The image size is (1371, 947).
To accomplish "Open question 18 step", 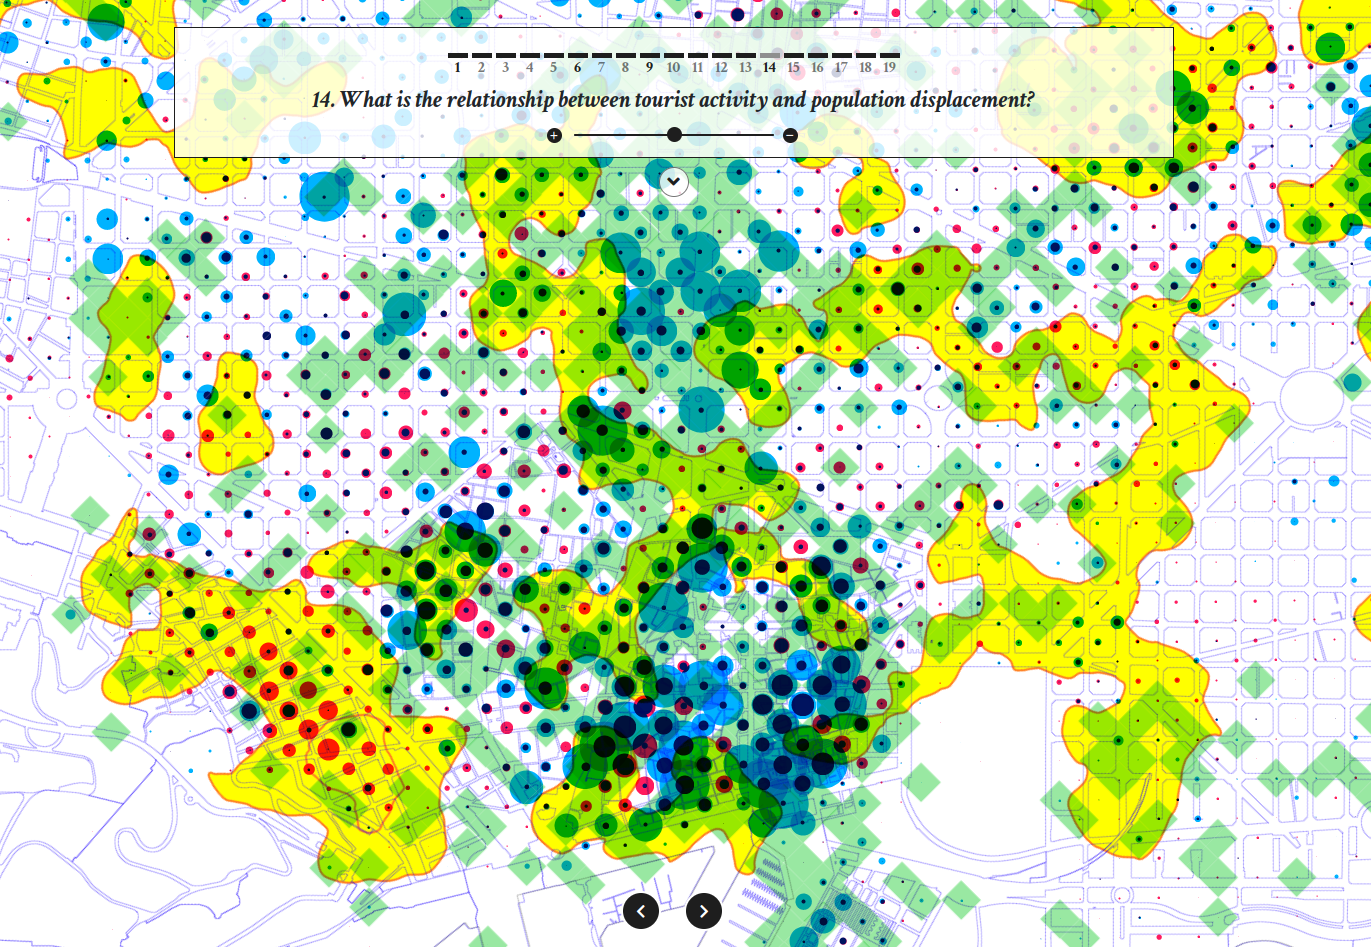I will tap(865, 65).
